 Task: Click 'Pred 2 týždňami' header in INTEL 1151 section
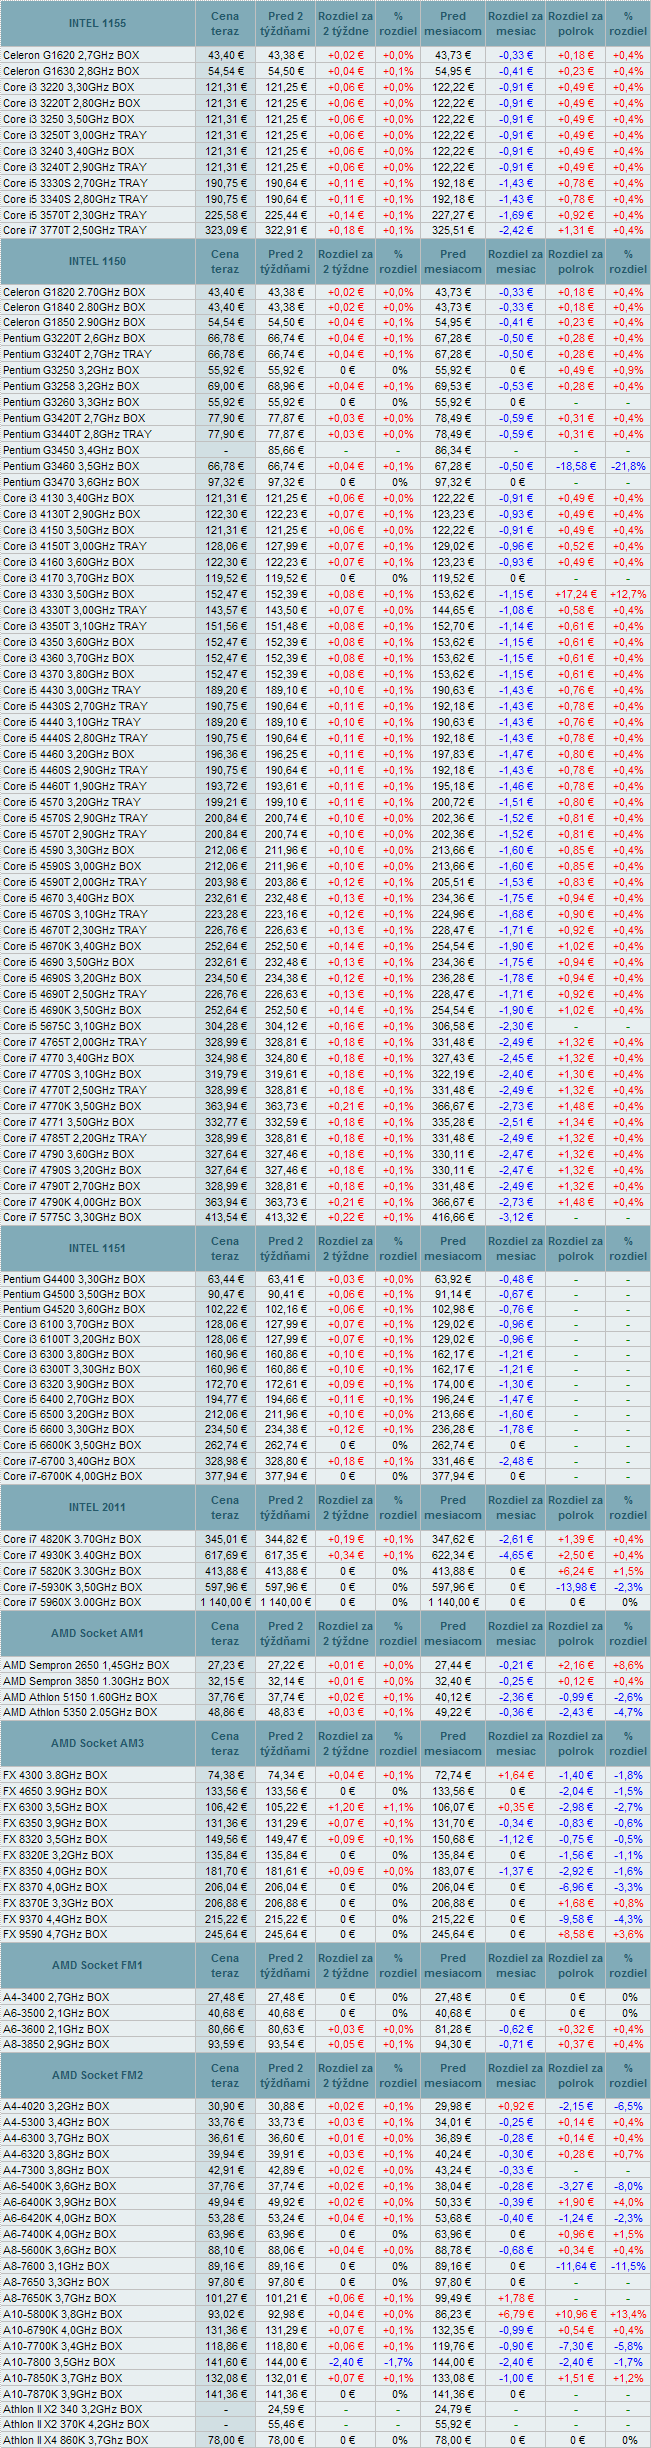[x=285, y=1248]
